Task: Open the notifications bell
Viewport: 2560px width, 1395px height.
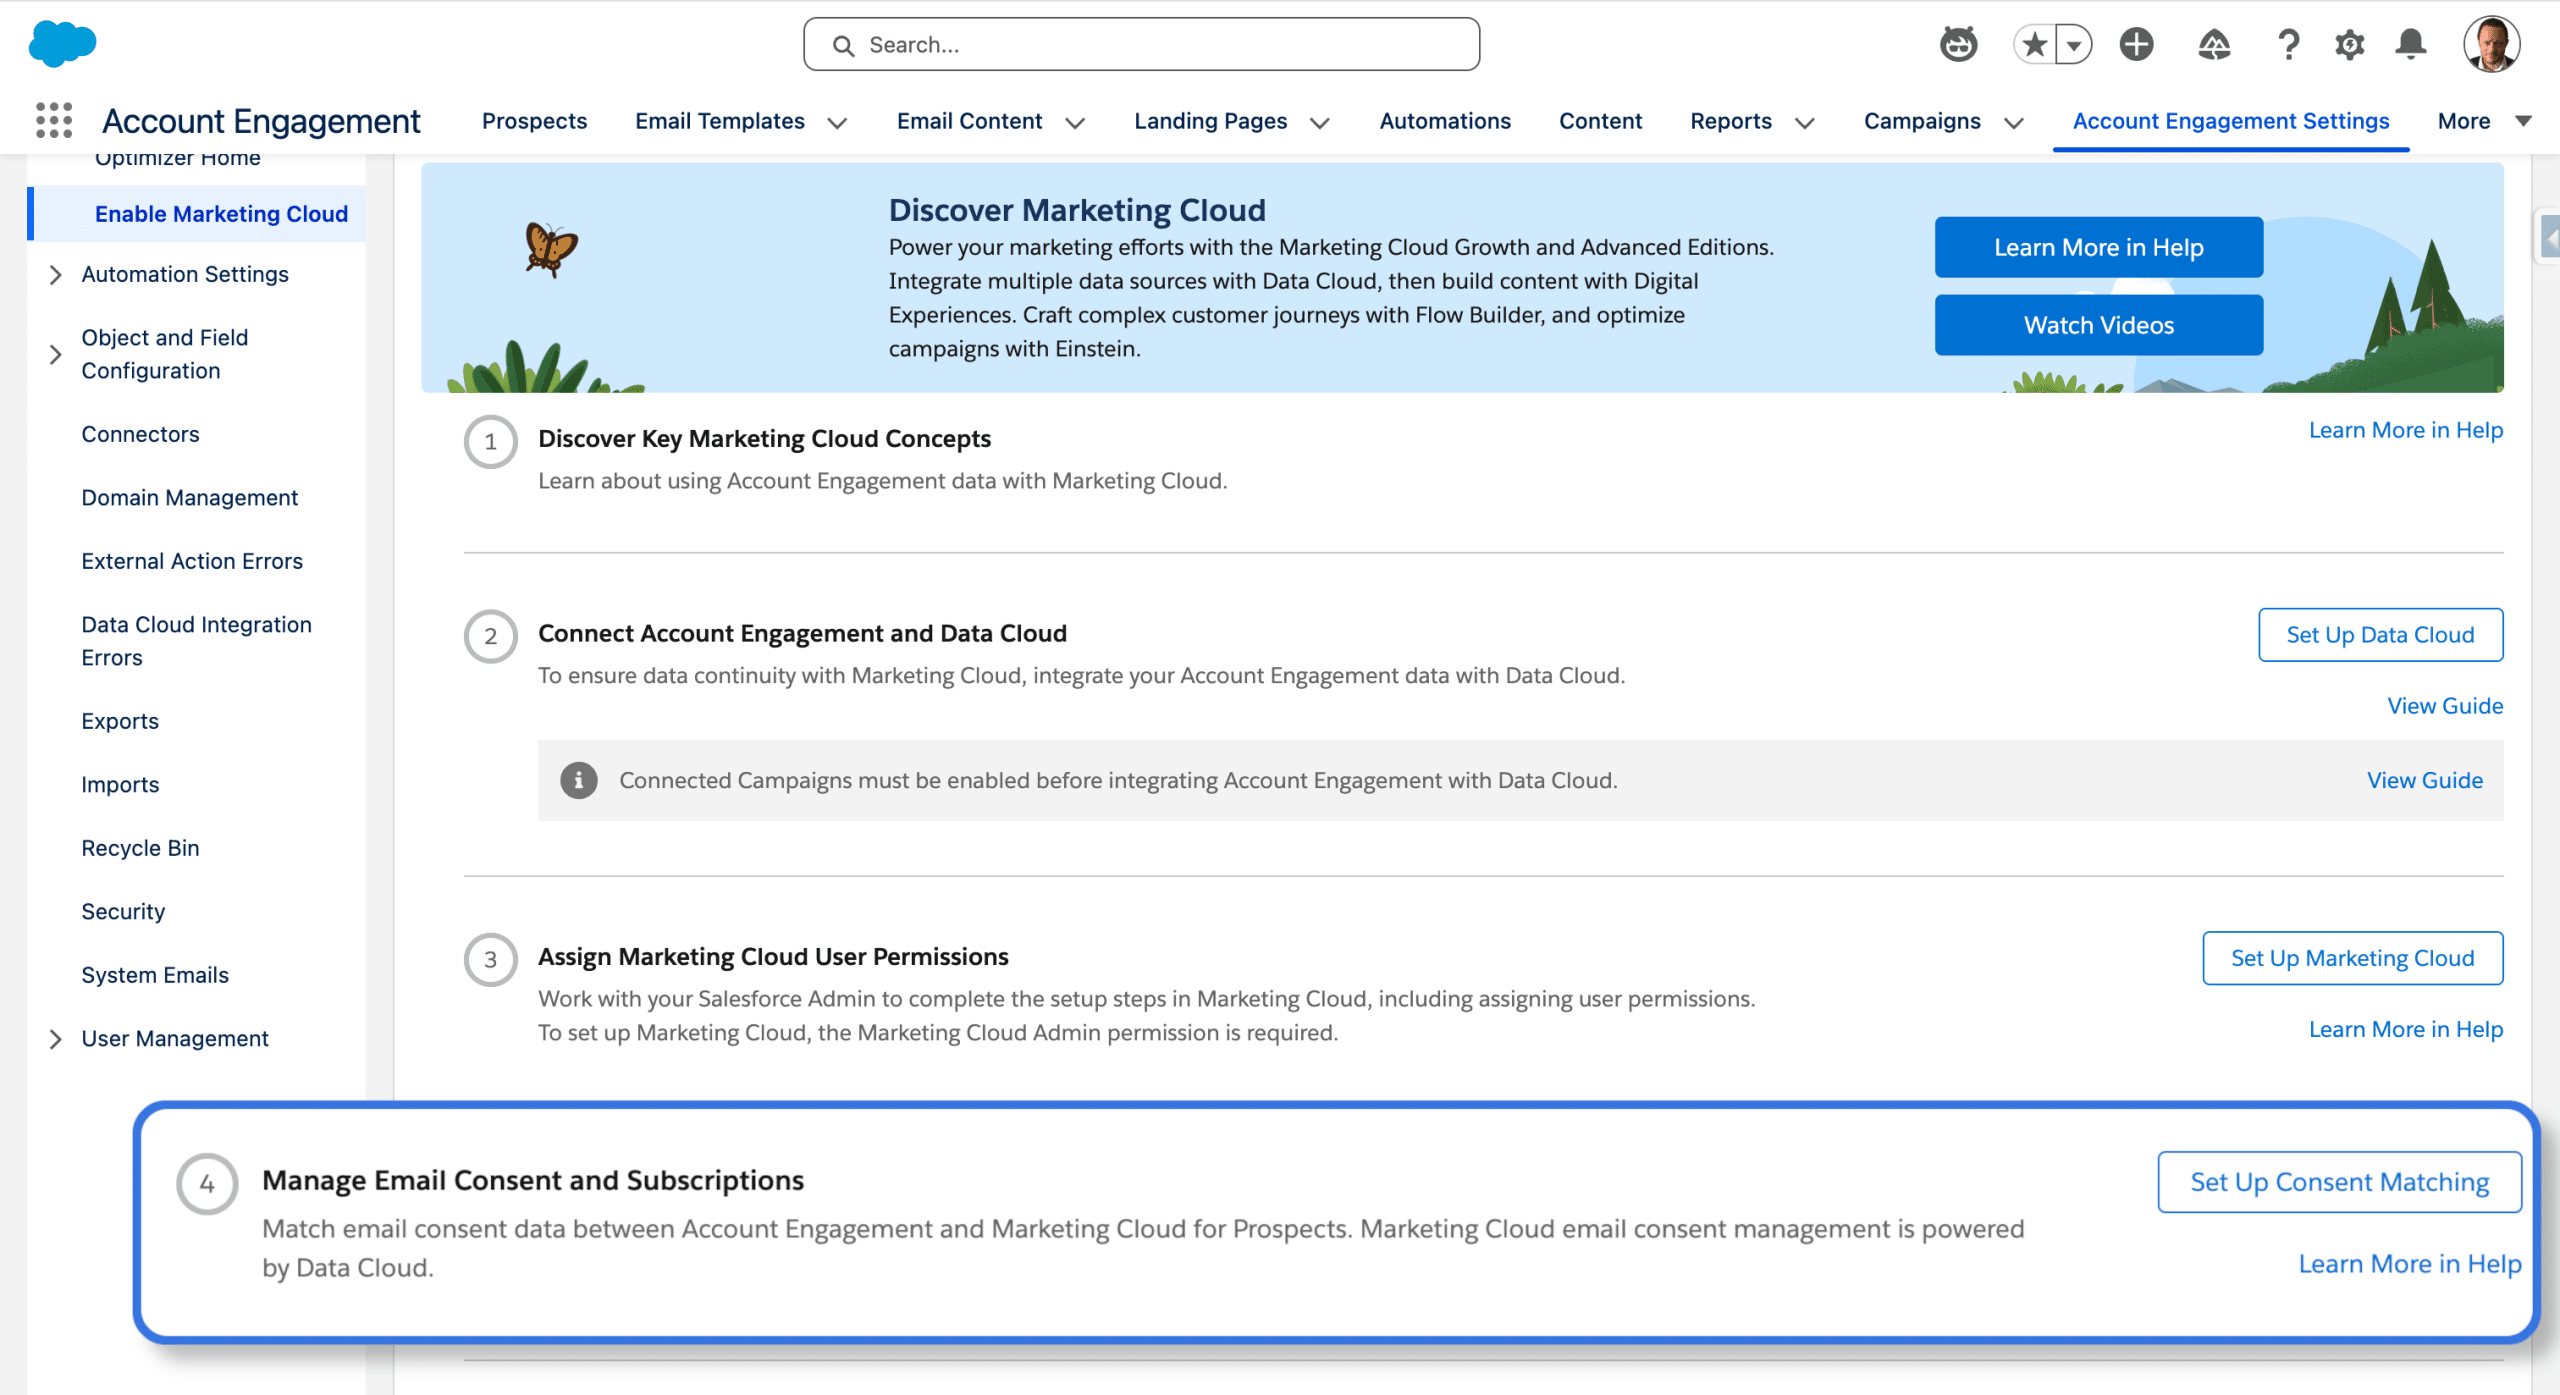Action: pyautogui.click(x=2410, y=44)
